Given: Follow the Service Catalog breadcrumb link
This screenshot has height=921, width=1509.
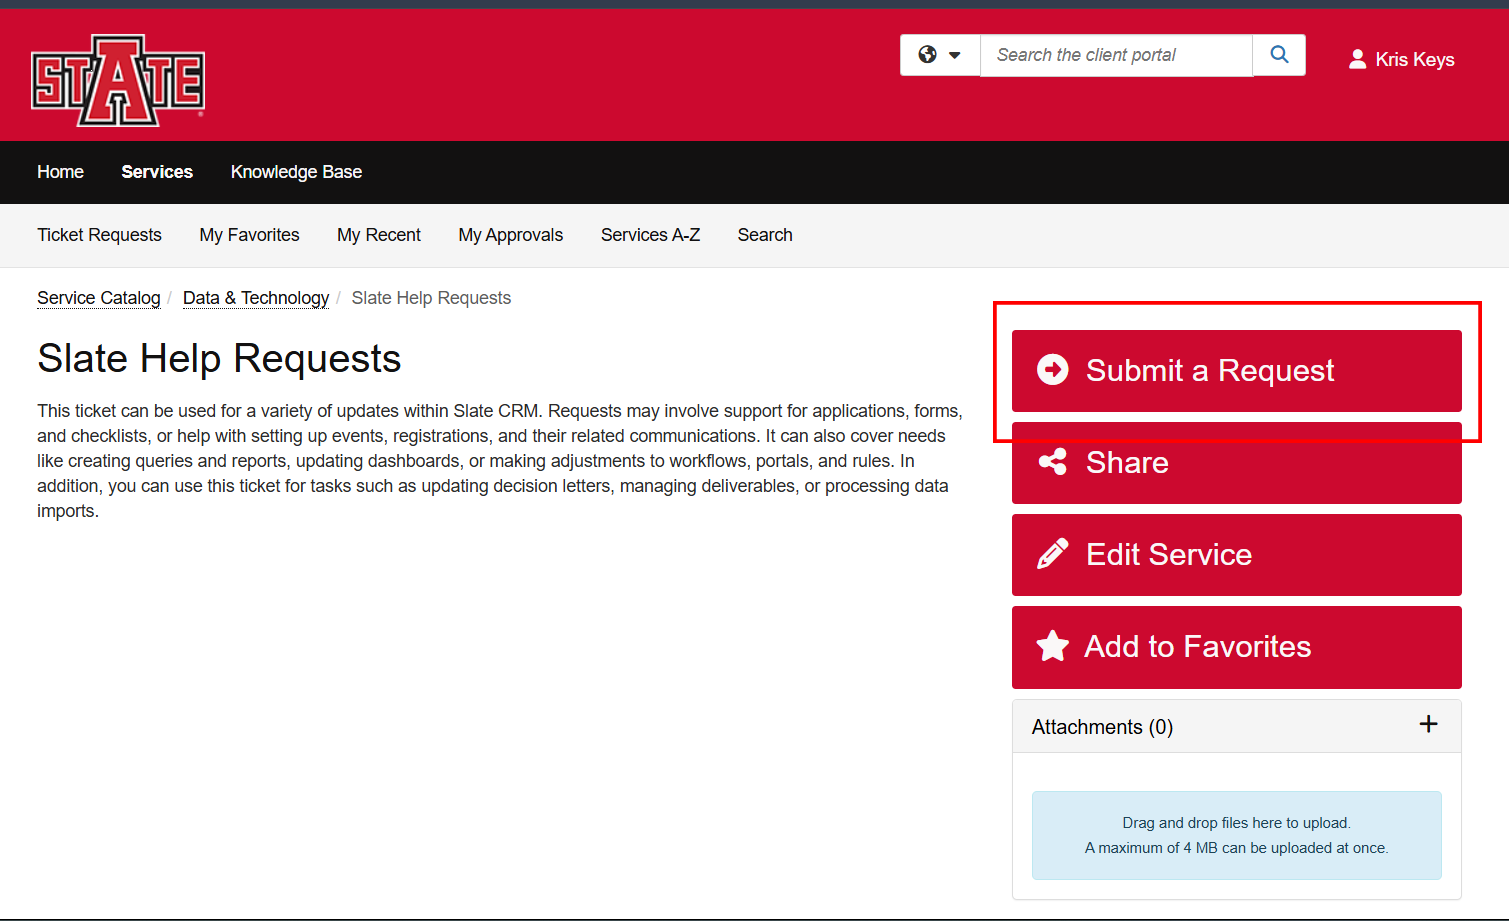Looking at the screenshot, I should tap(99, 298).
